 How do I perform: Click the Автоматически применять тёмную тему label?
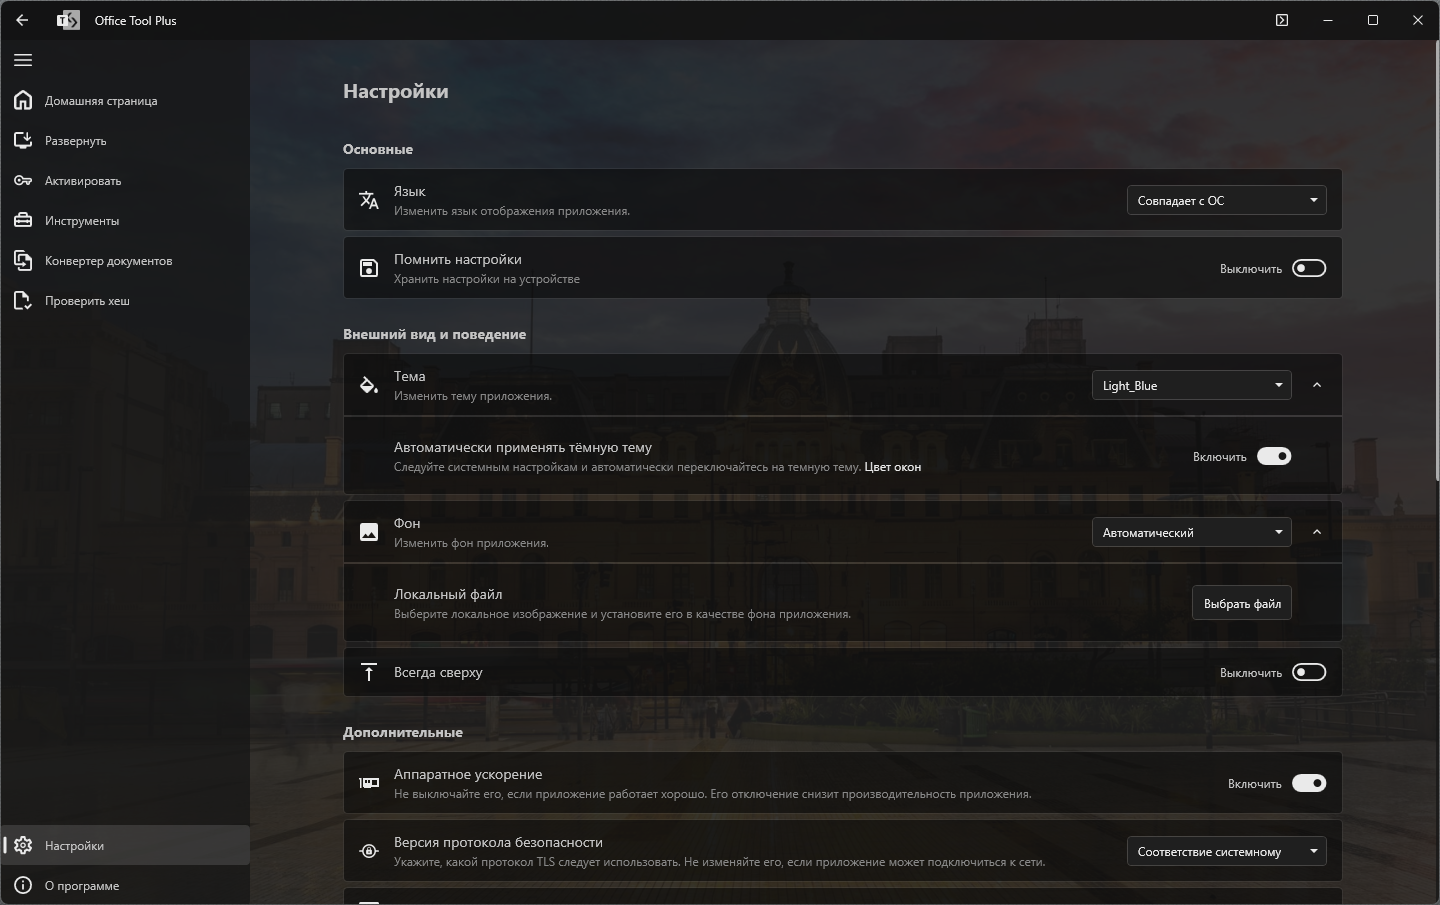point(523,447)
